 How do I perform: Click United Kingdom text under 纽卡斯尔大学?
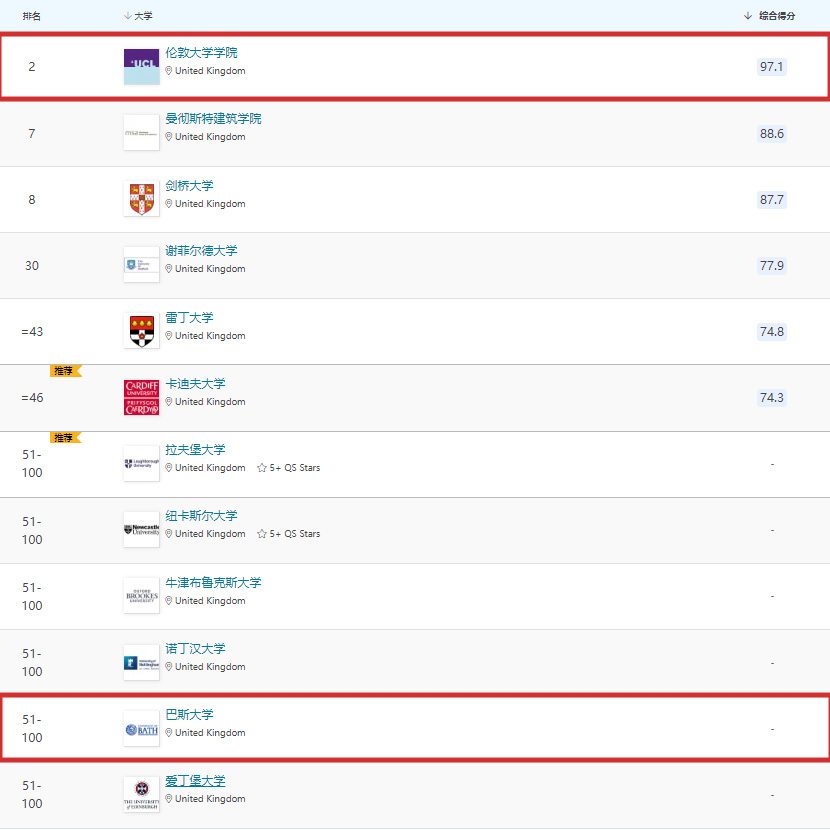click(210, 534)
